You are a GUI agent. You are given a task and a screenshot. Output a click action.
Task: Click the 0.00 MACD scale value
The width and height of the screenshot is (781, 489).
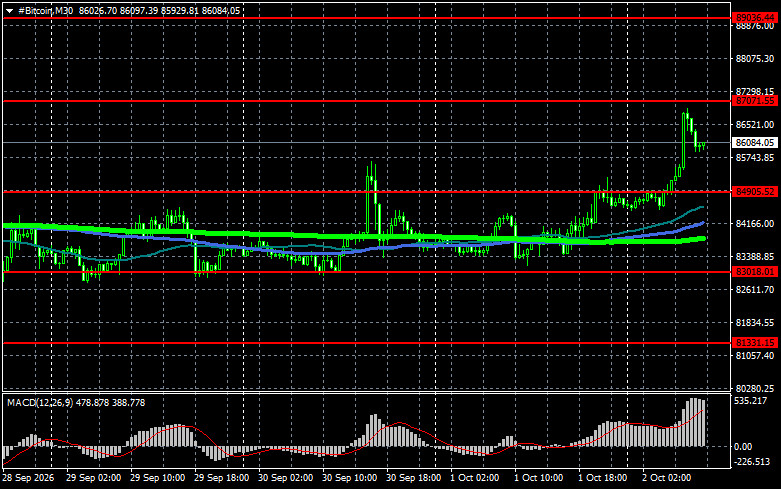pyautogui.click(x=743, y=447)
